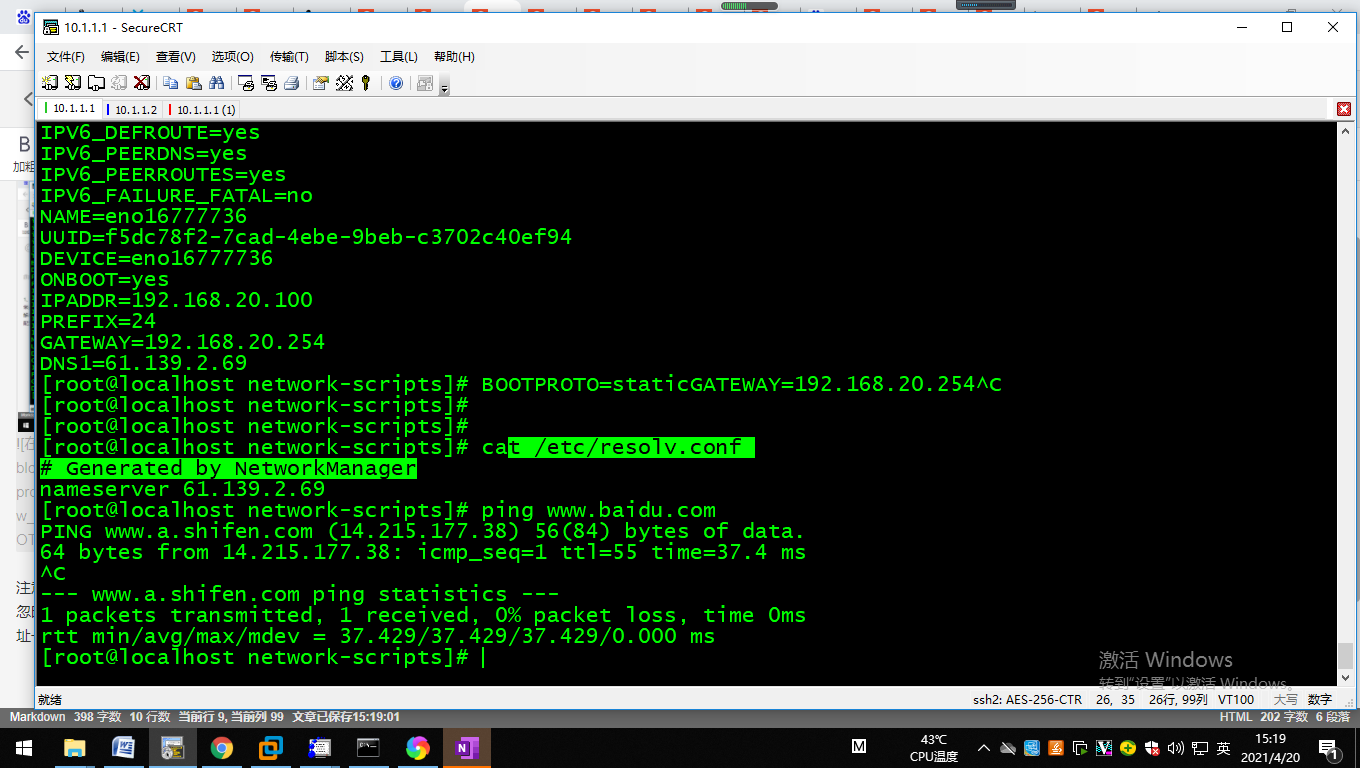
Task: Open the 传输(T) menu
Action: click(289, 57)
